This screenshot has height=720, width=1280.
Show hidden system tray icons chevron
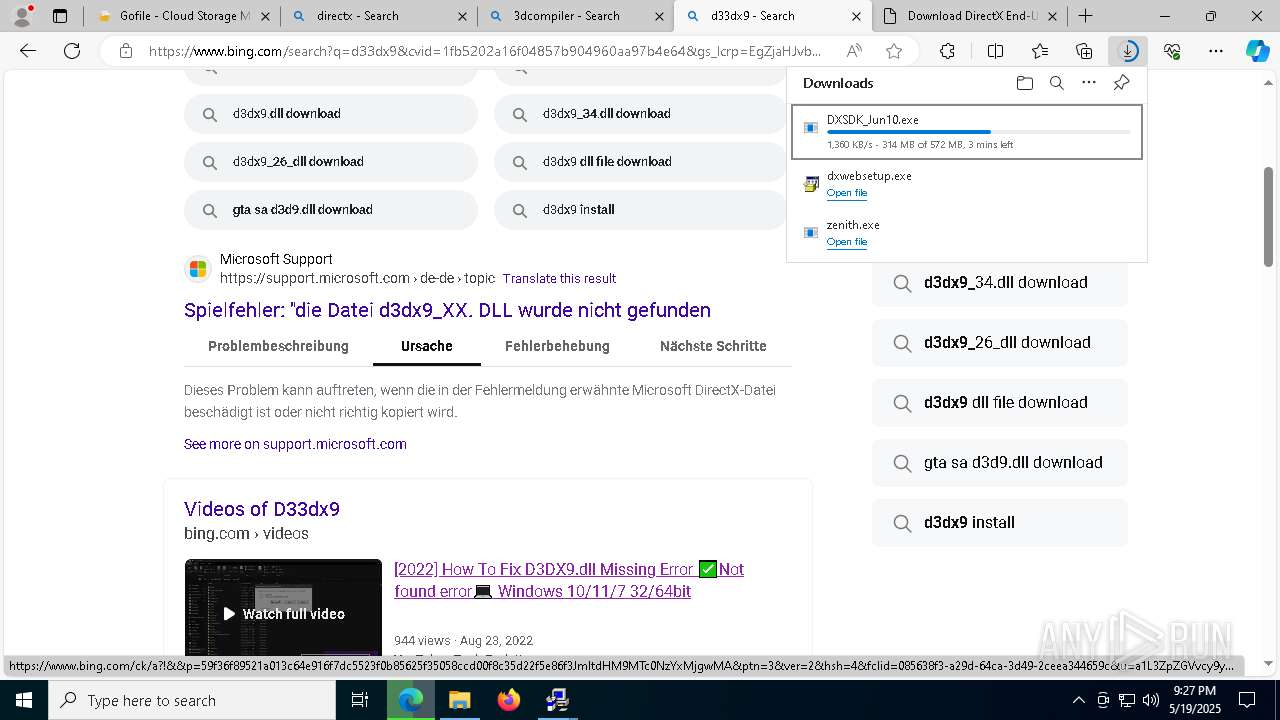pyautogui.click(x=1078, y=700)
